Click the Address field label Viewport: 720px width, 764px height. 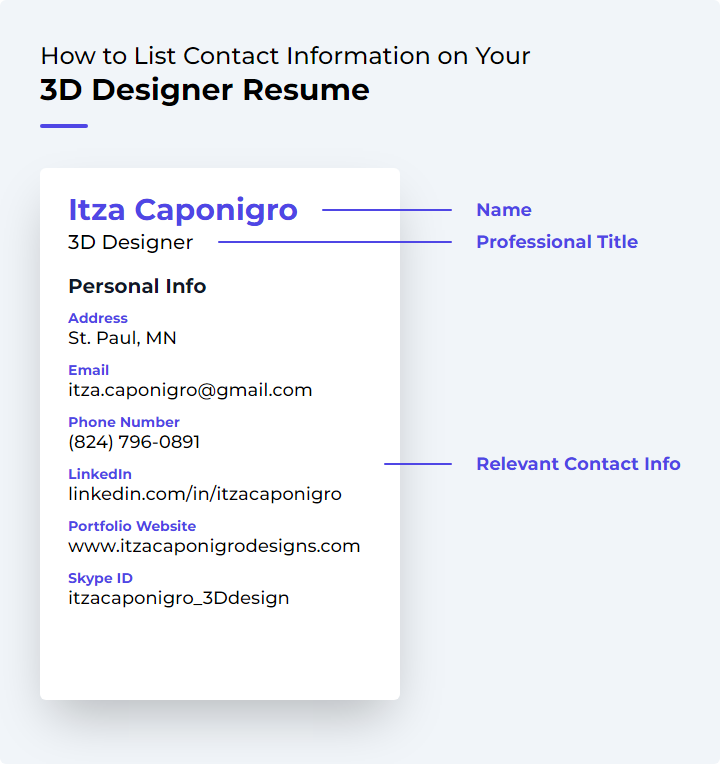click(98, 318)
